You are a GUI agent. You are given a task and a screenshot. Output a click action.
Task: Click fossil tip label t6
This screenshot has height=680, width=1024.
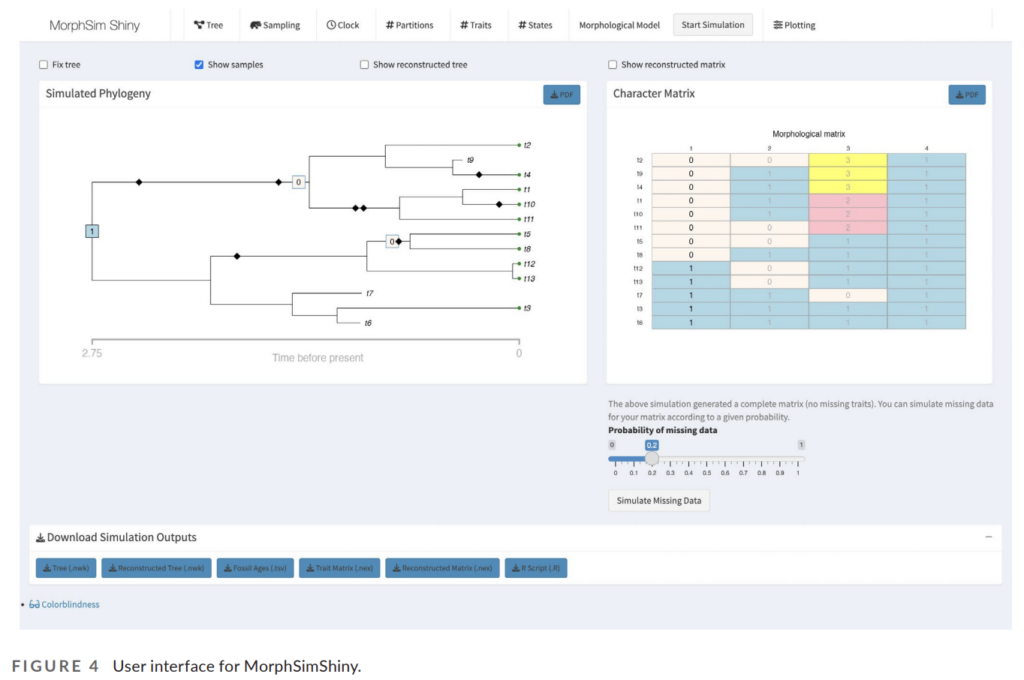point(368,323)
